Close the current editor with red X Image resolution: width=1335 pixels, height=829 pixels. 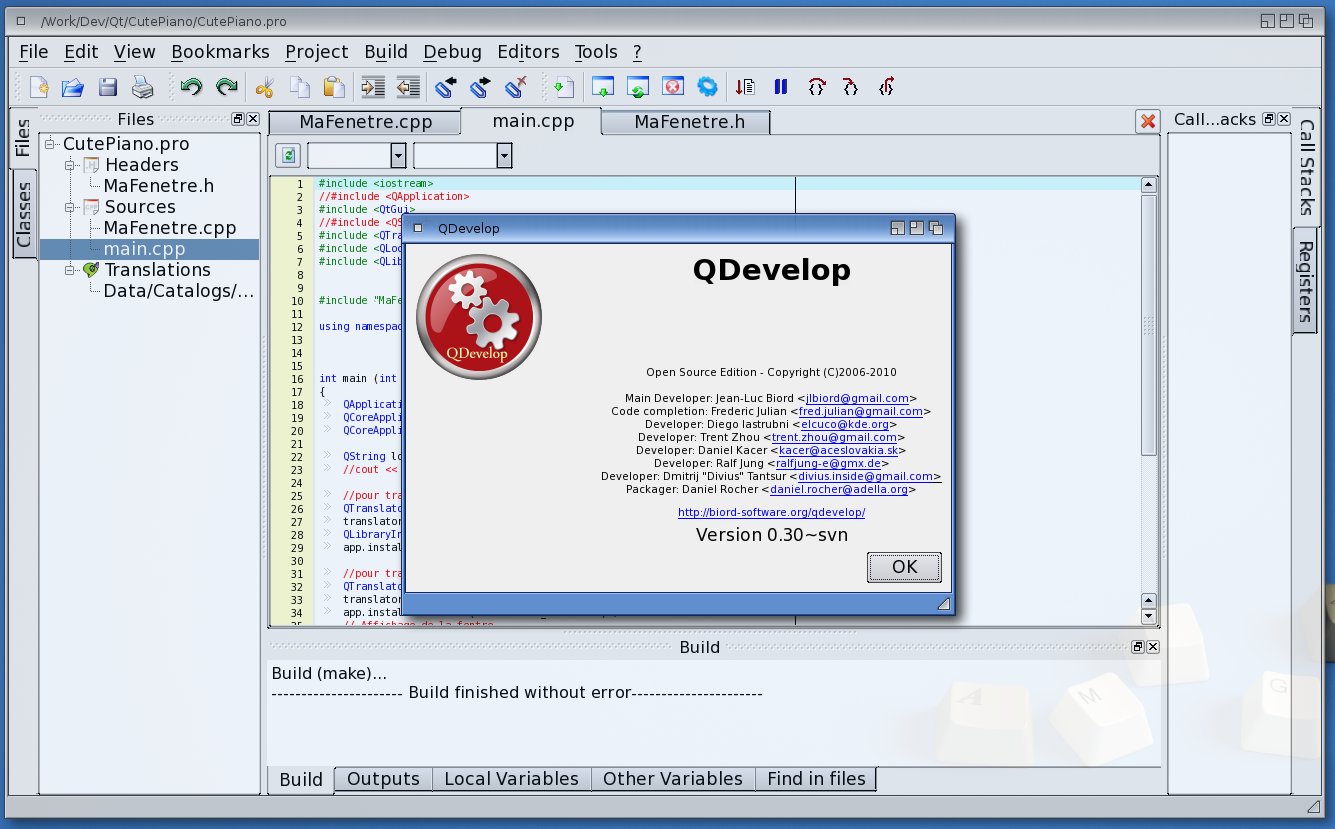pyautogui.click(x=1148, y=121)
